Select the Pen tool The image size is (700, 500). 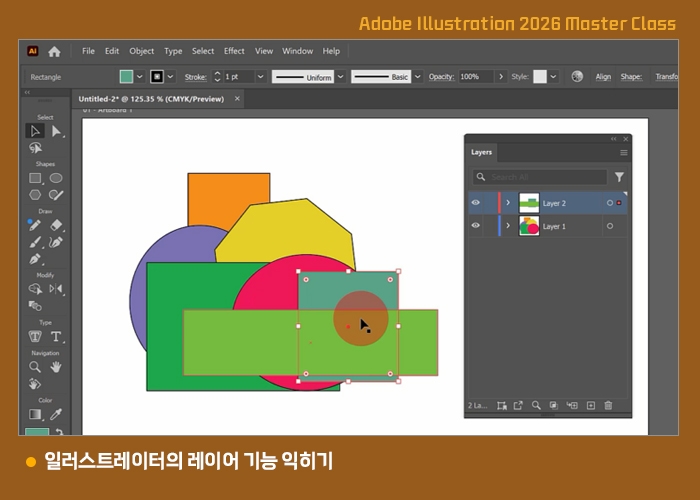tap(35, 259)
